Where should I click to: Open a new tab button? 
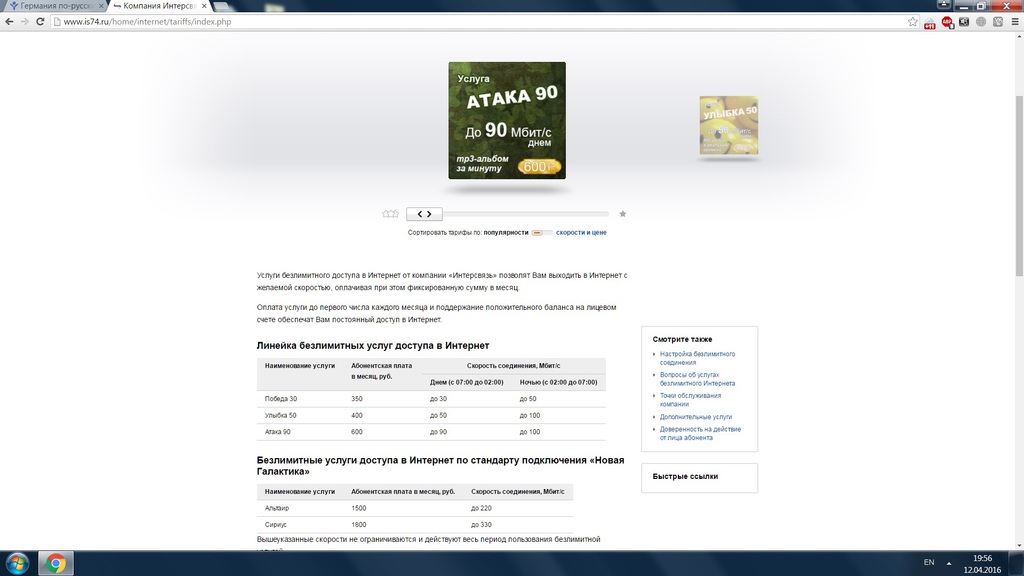click(x=223, y=7)
